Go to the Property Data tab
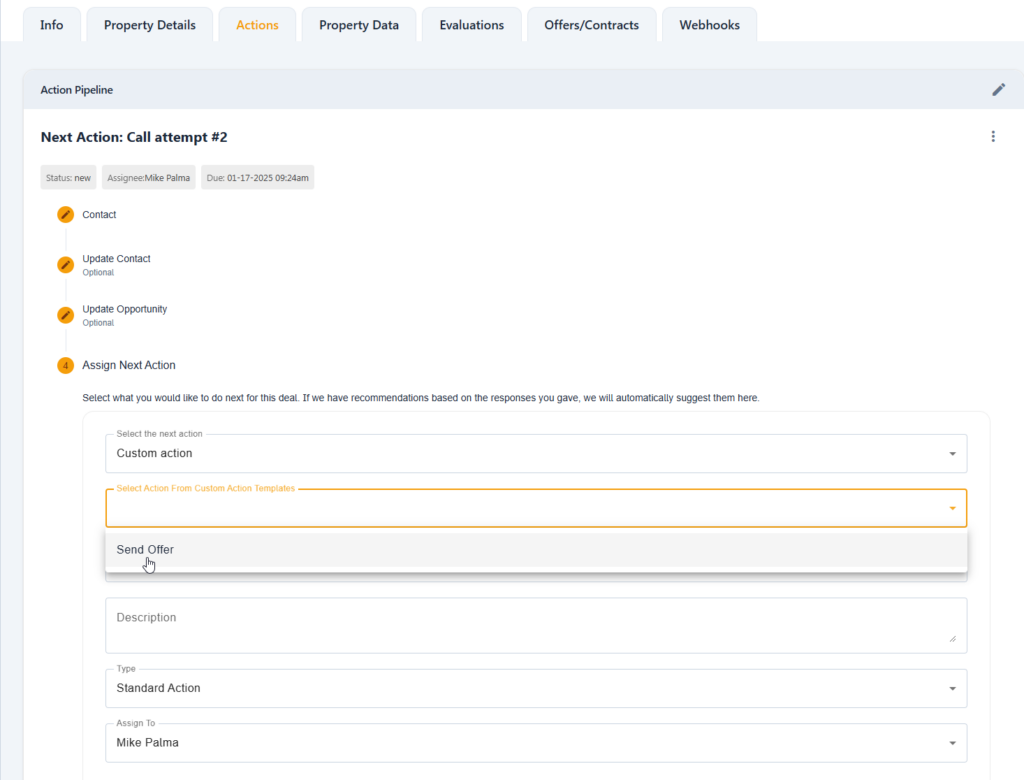 (359, 25)
